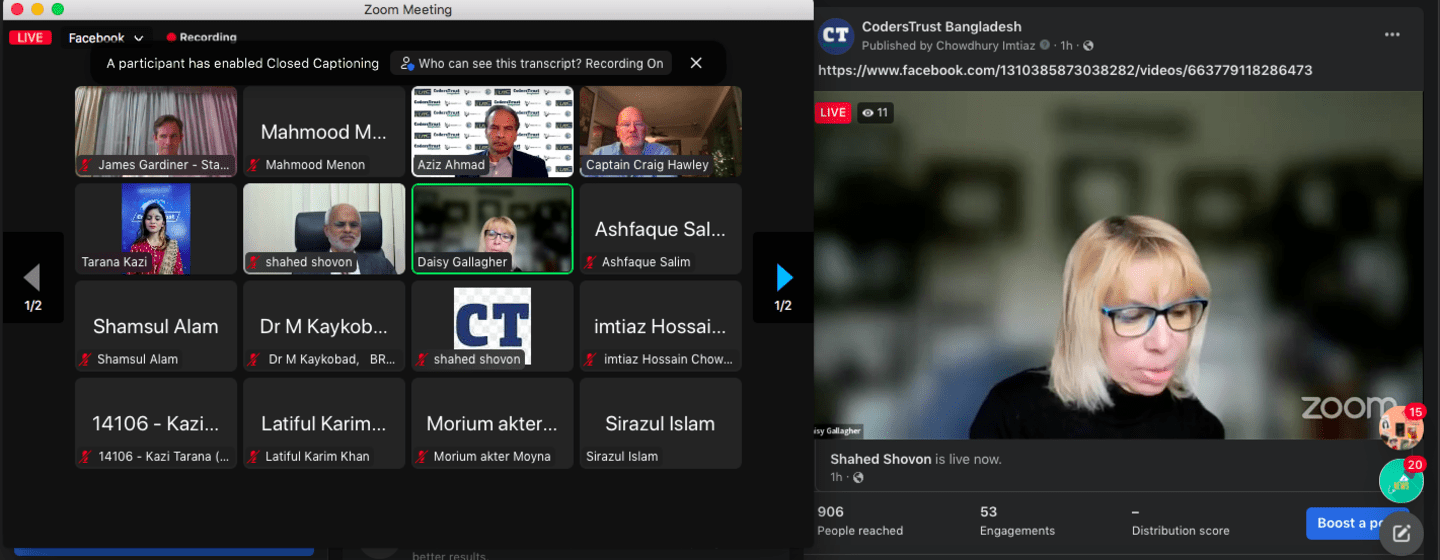Click the Recording indicator in Zoom
The height and width of the screenshot is (560, 1440).
pyautogui.click(x=201, y=37)
